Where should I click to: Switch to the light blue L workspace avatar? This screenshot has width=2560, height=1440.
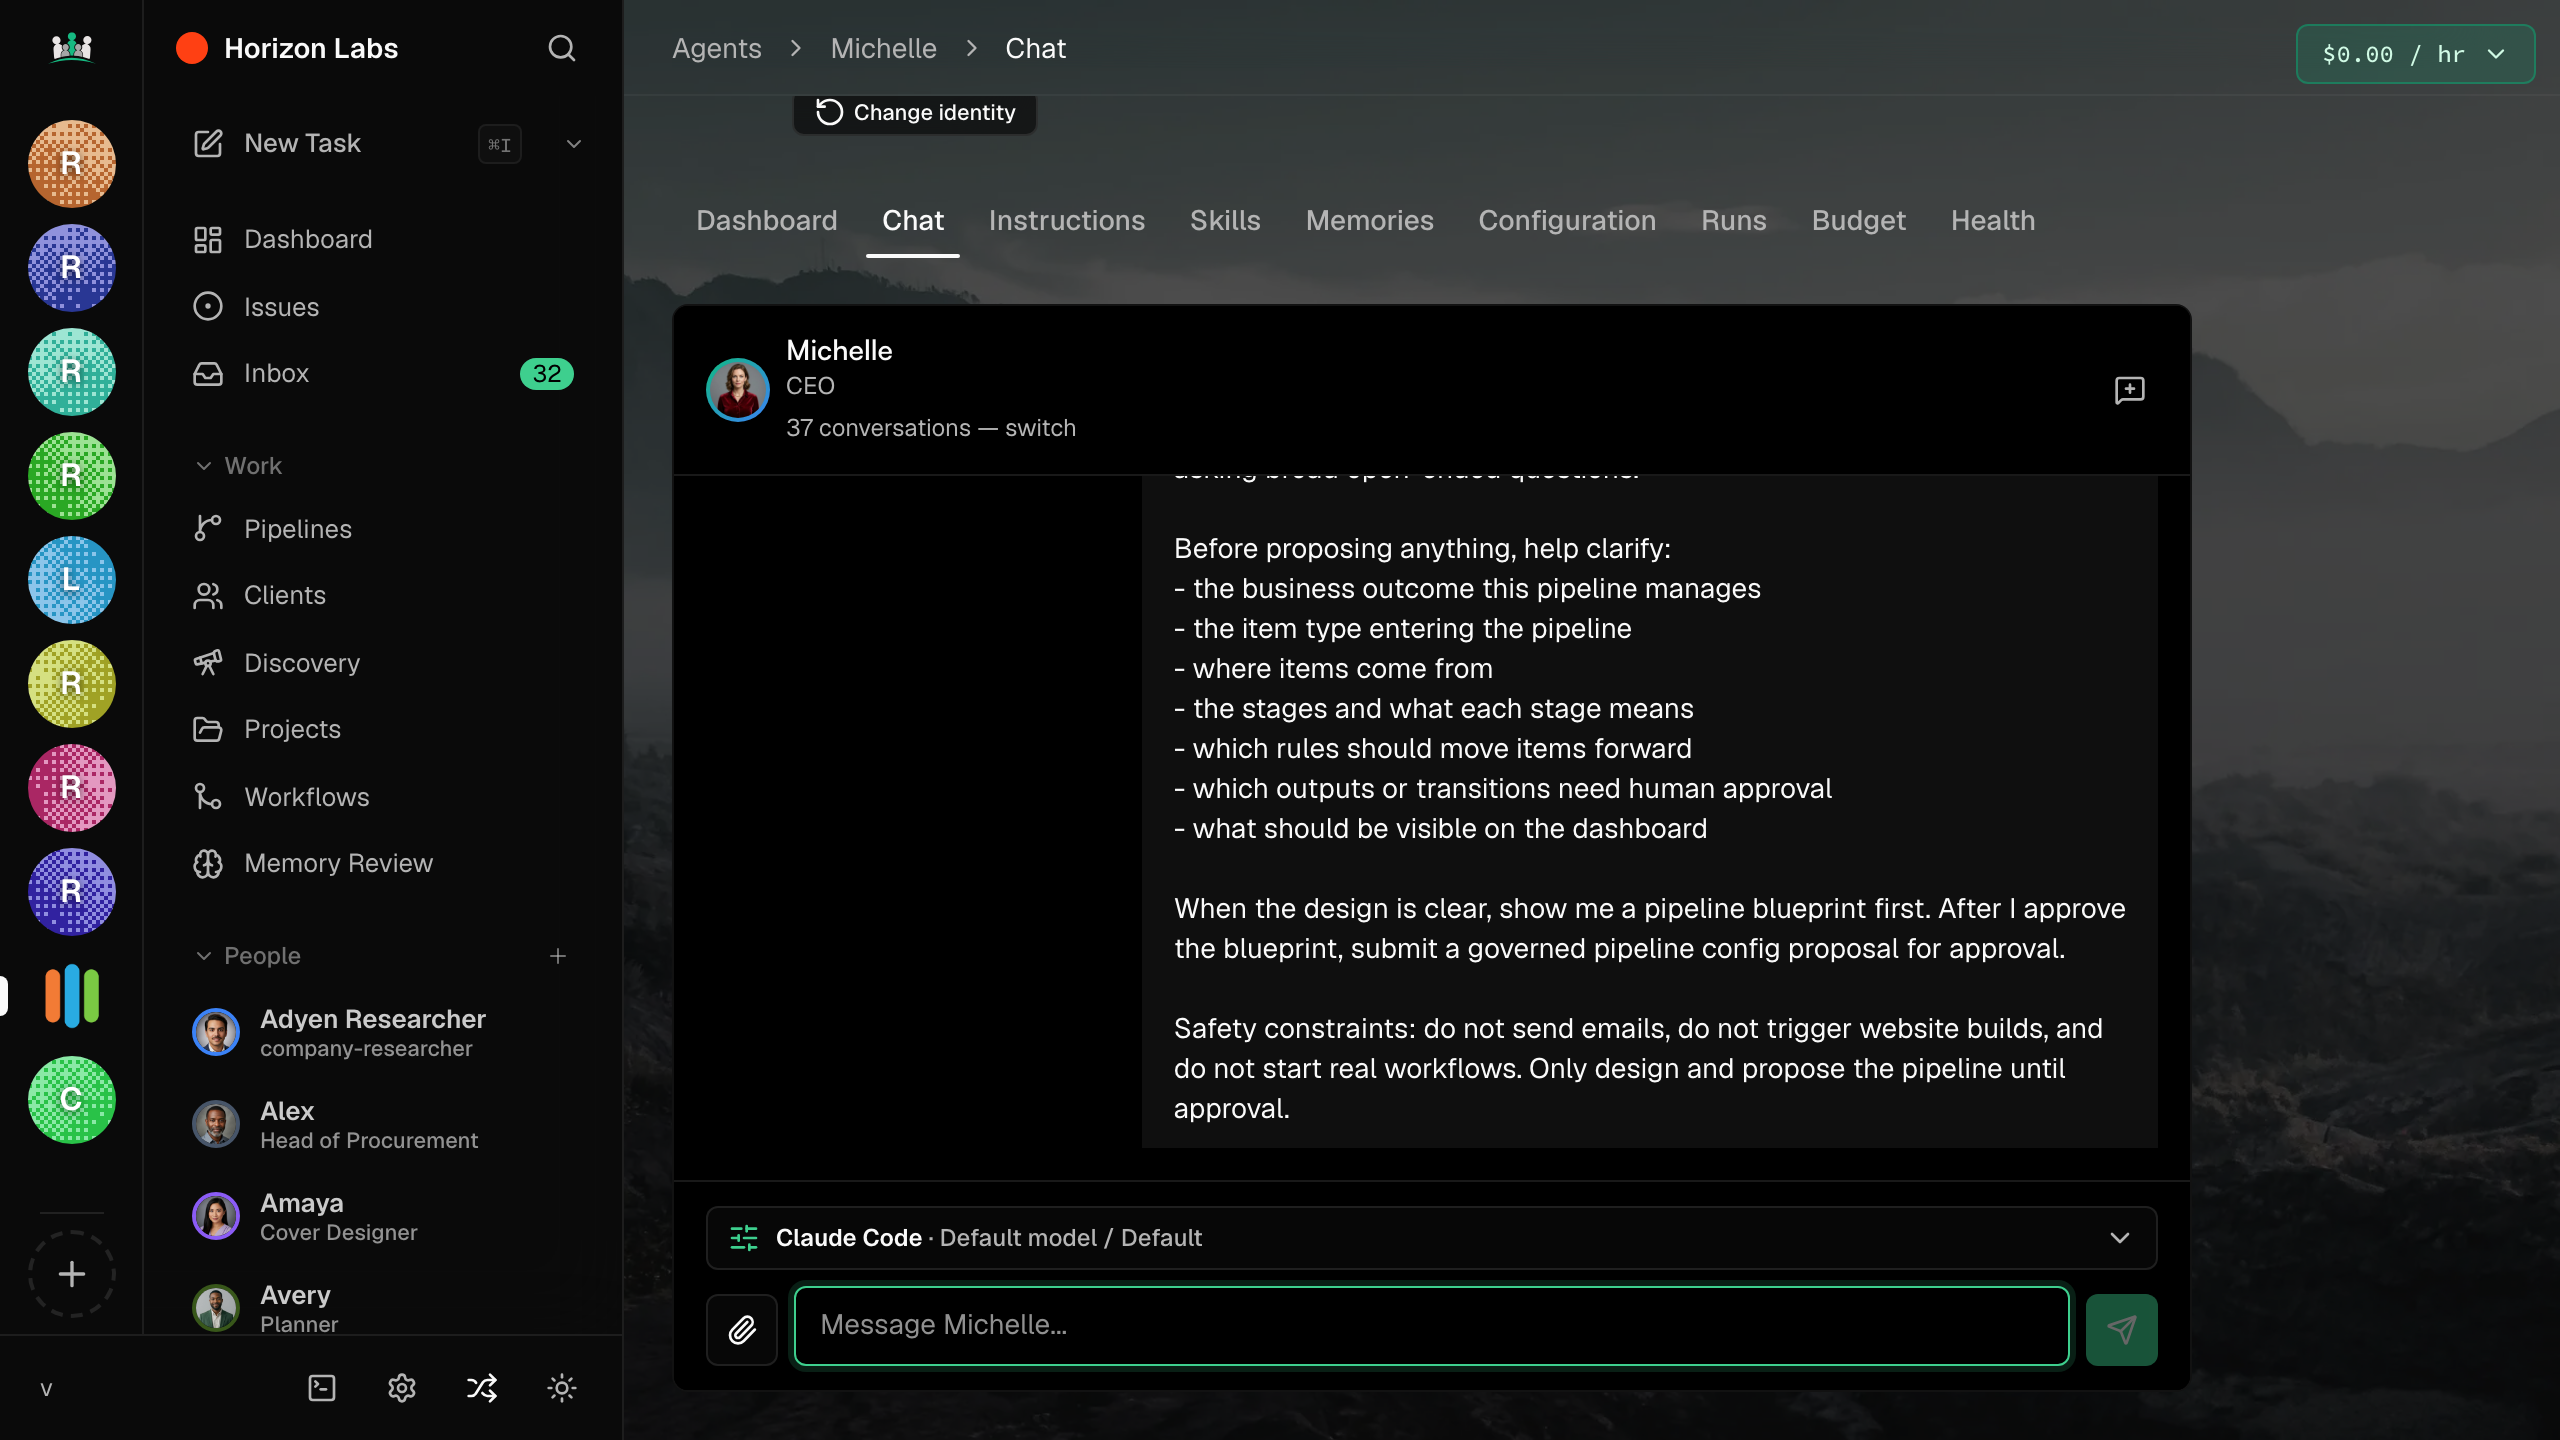click(x=72, y=580)
